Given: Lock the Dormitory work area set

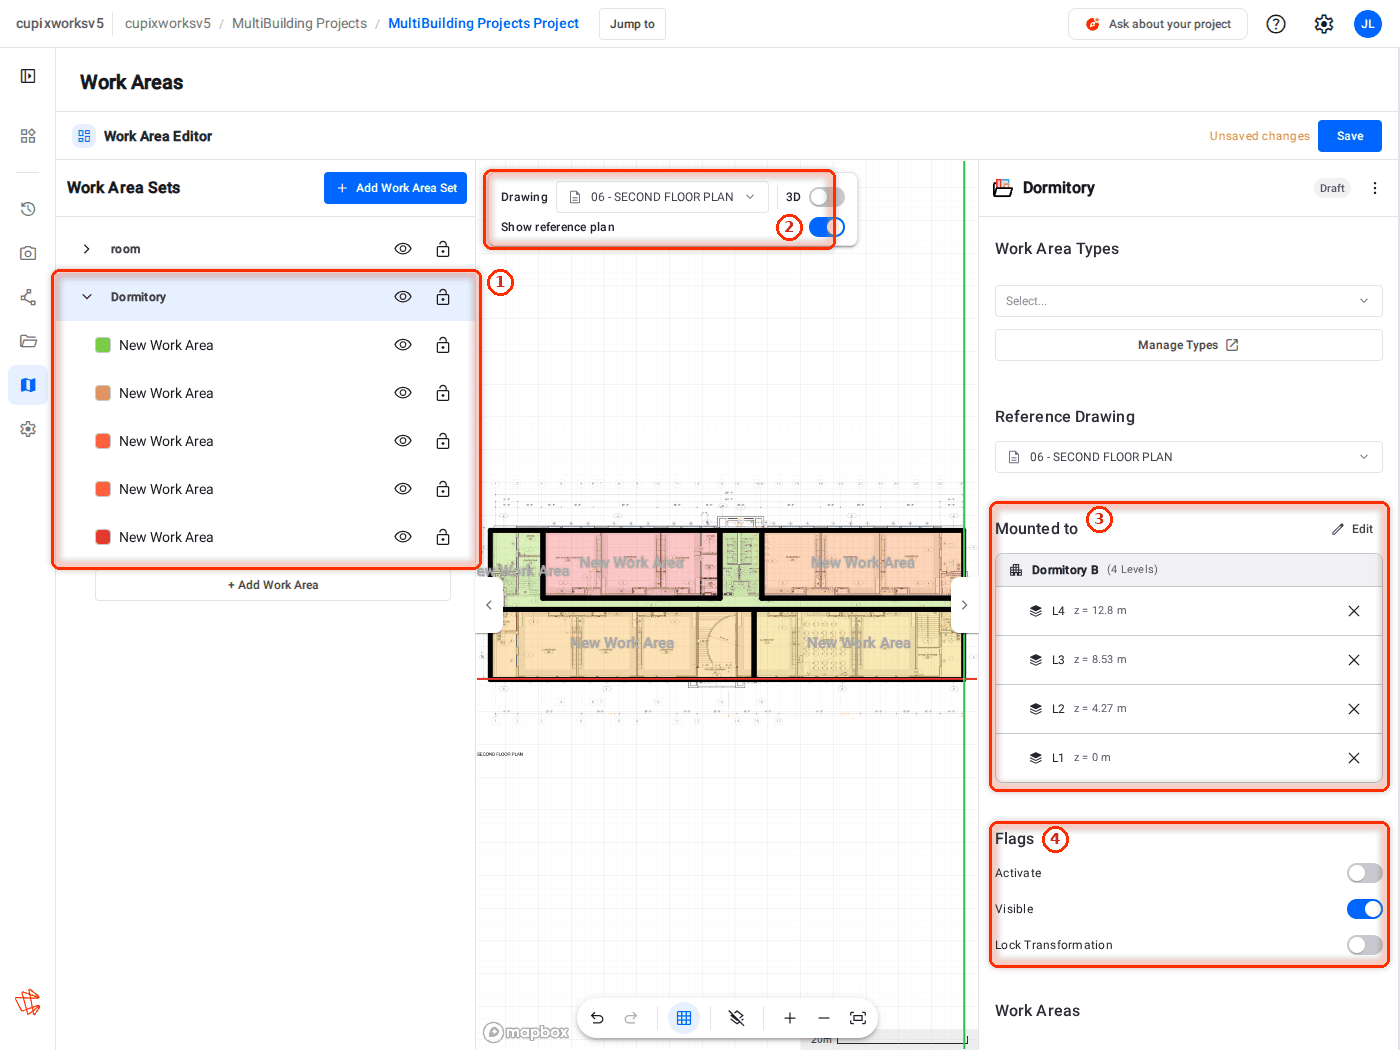Looking at the screenshot, I should [x=443, y=297].
